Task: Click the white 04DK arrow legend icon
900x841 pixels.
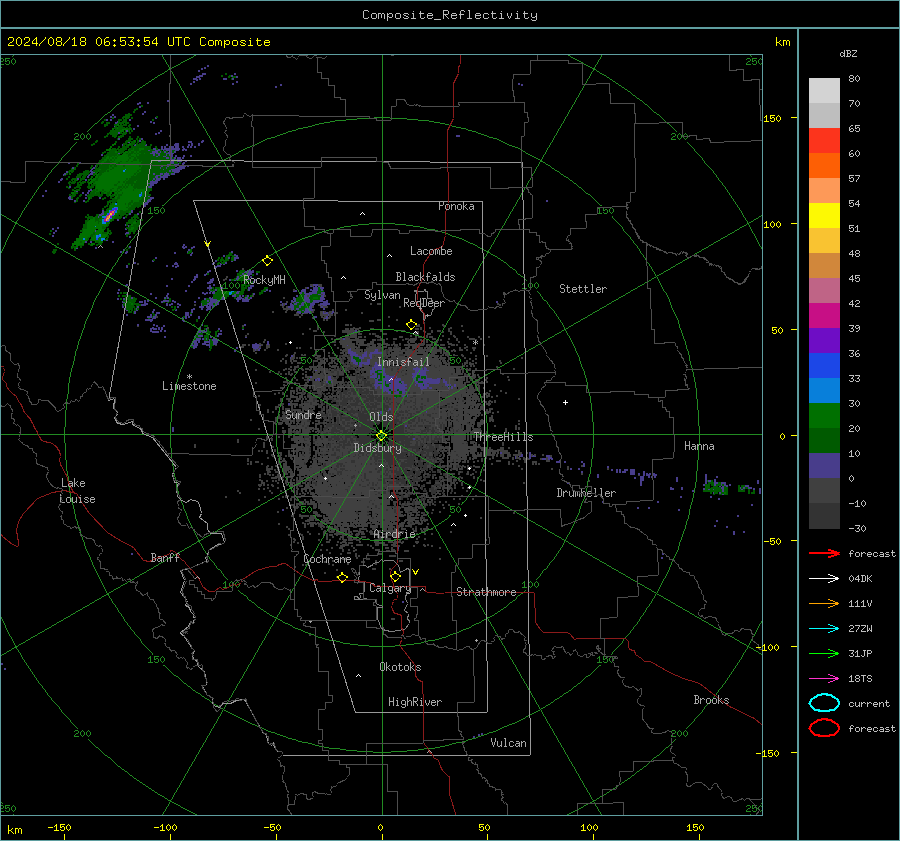Action: [824, 578]
